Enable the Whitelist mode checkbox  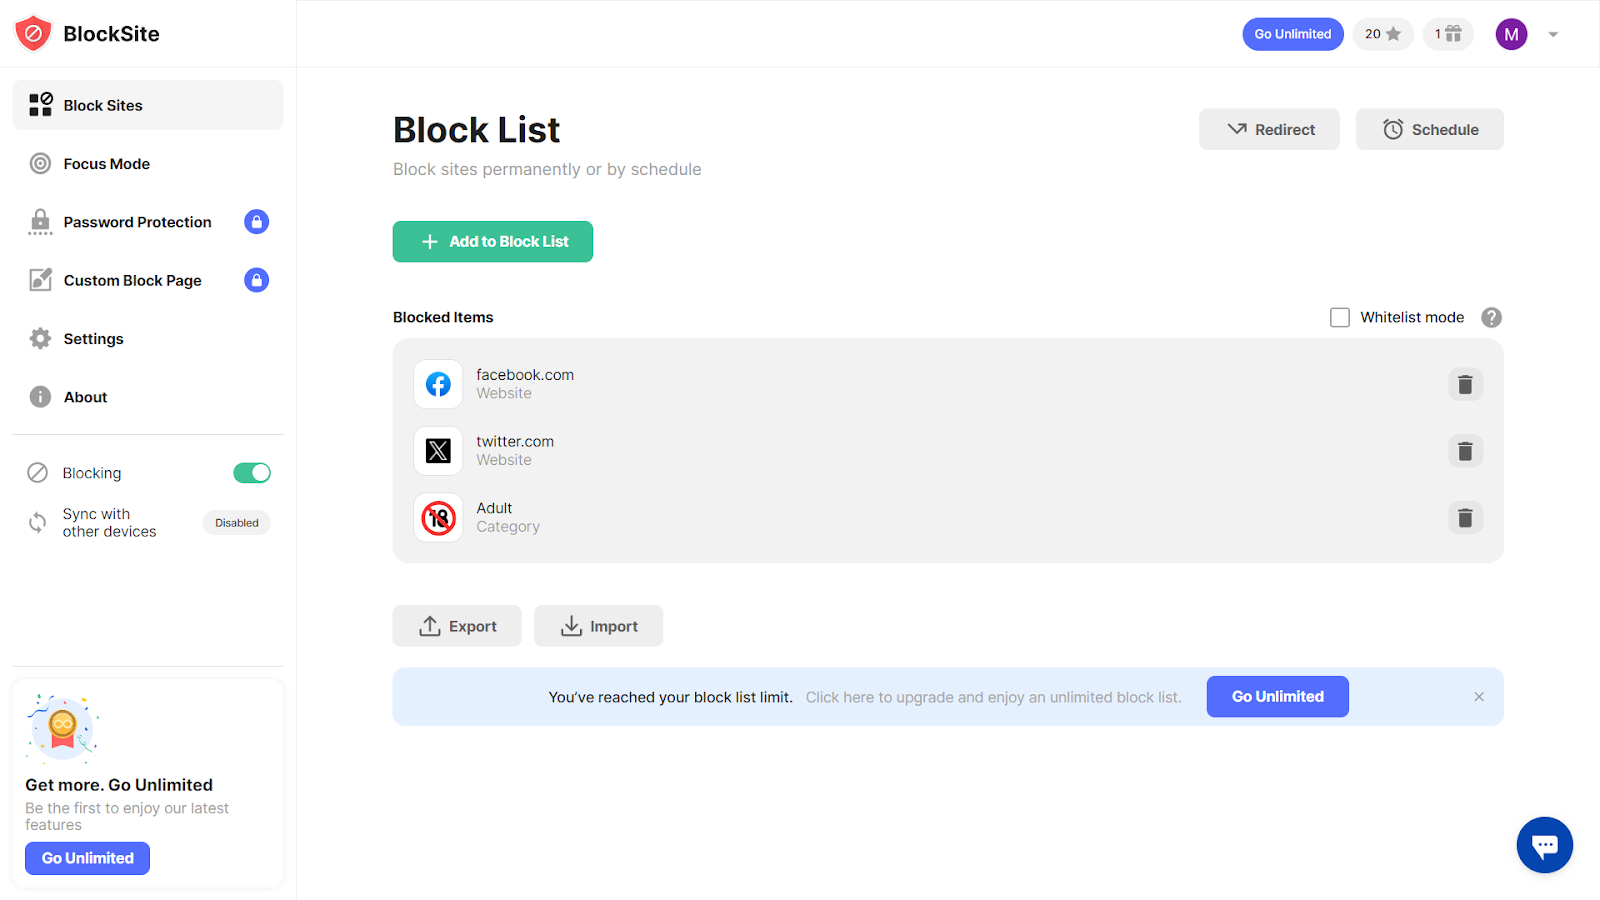pos(1340,317)
